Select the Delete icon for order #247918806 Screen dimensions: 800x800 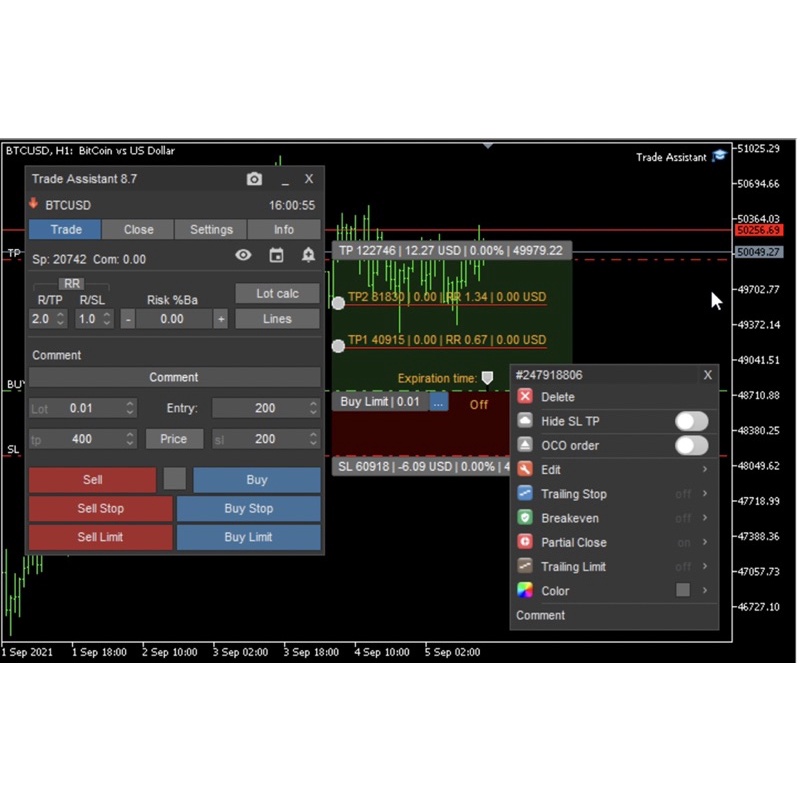point(525,396)
